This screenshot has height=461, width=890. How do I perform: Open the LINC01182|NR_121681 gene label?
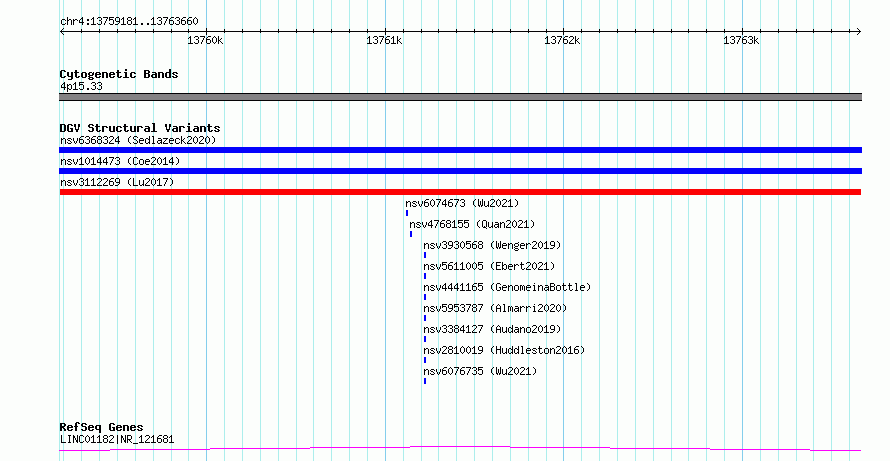117,439
